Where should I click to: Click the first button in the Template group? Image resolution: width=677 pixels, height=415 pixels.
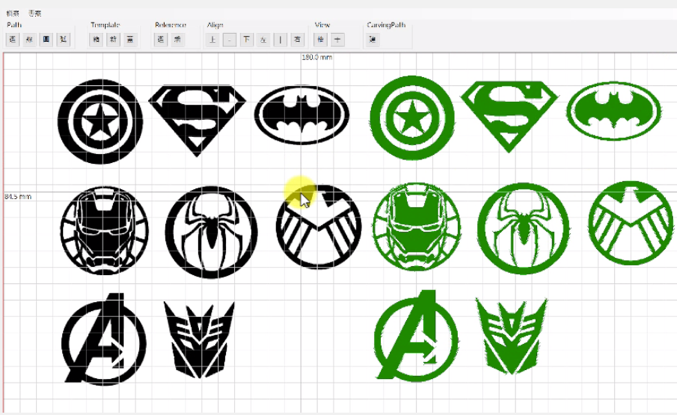coord(96,40)
